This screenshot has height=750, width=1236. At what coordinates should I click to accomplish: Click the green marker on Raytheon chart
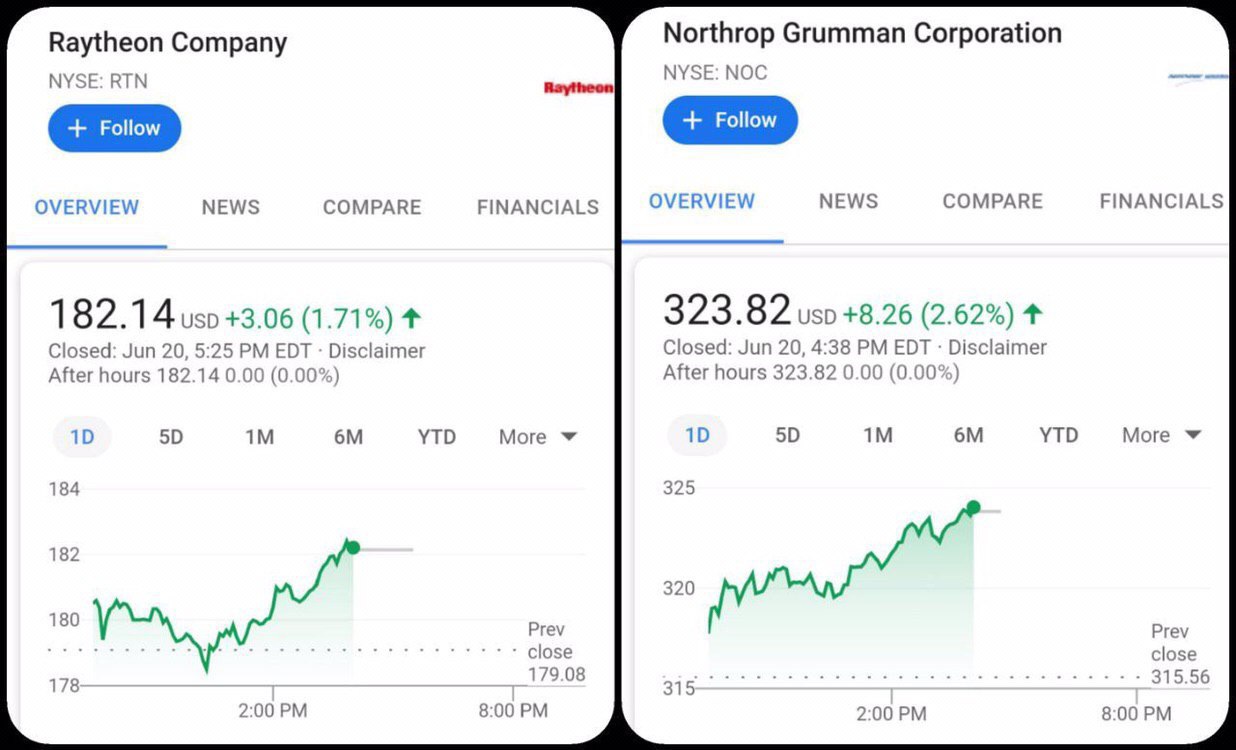[x=352, y=548]
